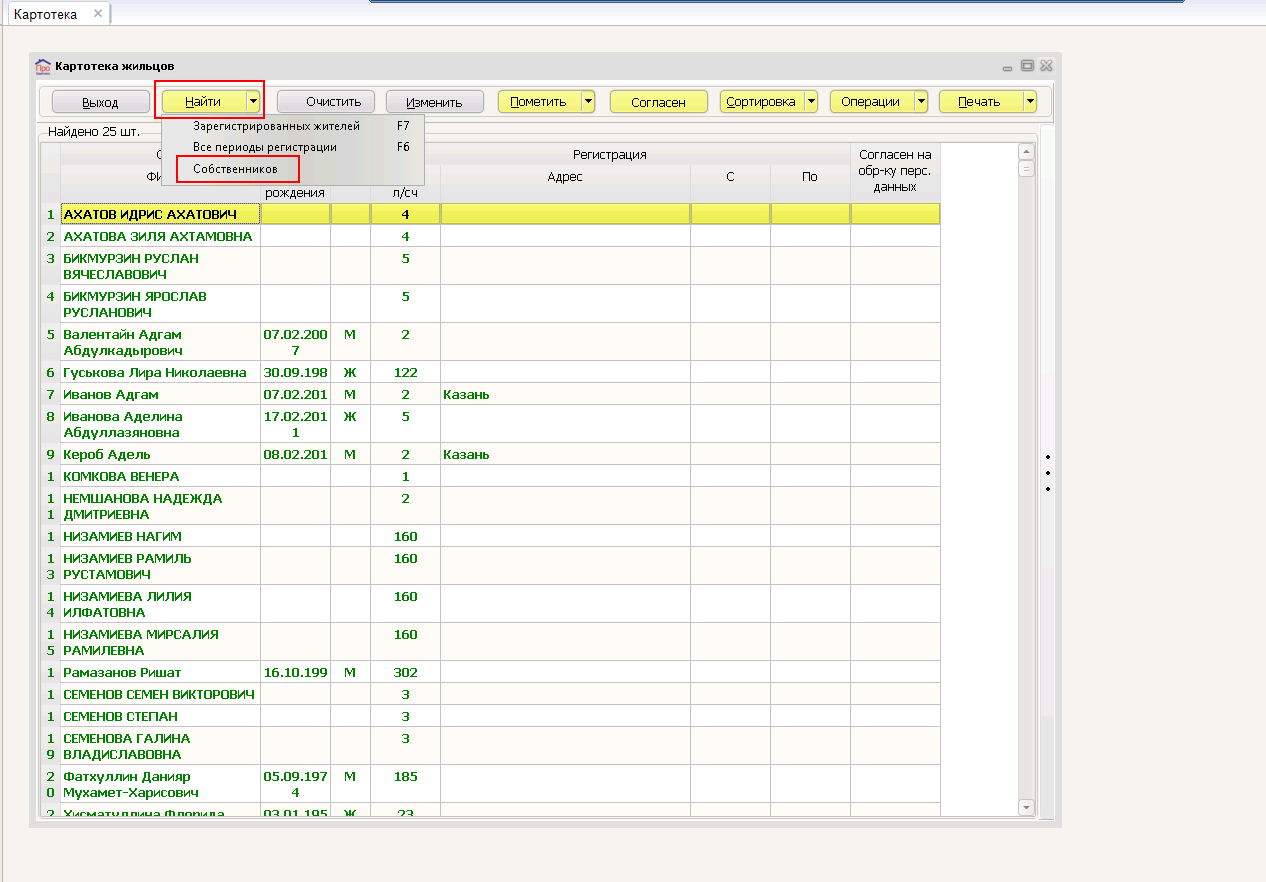This screenshot has width=1266, height=882.
Task: Click account number 302 in Рамазанов row
Action: [x=405, y=672]
